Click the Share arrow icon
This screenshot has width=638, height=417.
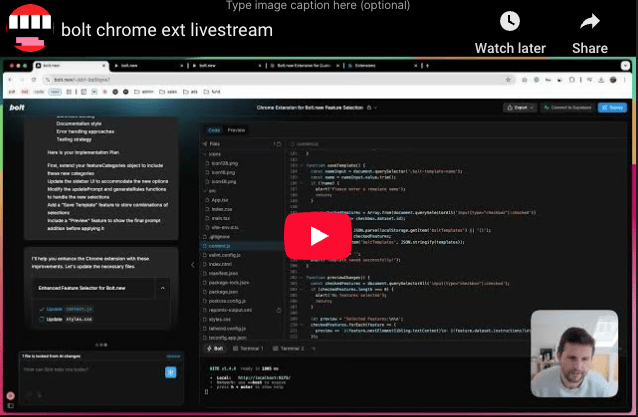pyautogui.click(x=590, y=21)
